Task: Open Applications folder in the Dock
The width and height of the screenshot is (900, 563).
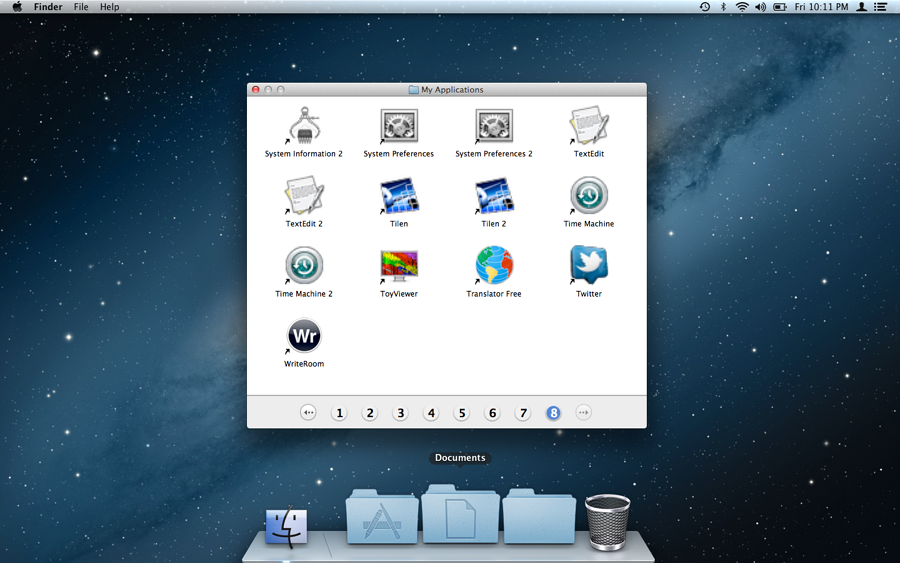Action: tap(382, 517)
